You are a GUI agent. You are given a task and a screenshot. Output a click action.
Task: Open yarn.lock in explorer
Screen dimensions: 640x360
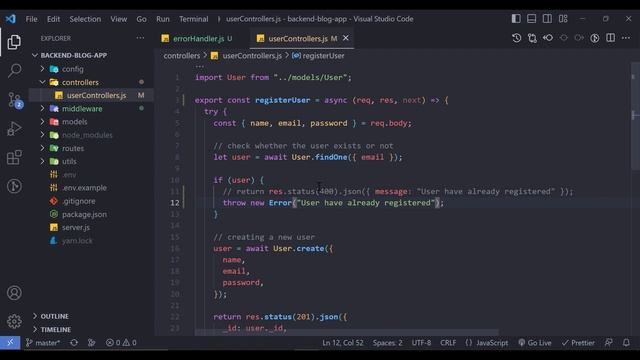(x=77, y=241)
